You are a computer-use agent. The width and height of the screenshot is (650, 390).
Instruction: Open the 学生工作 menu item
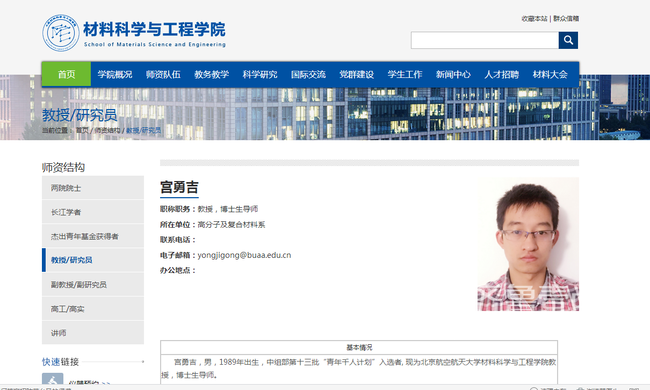(x=405, y=74)
